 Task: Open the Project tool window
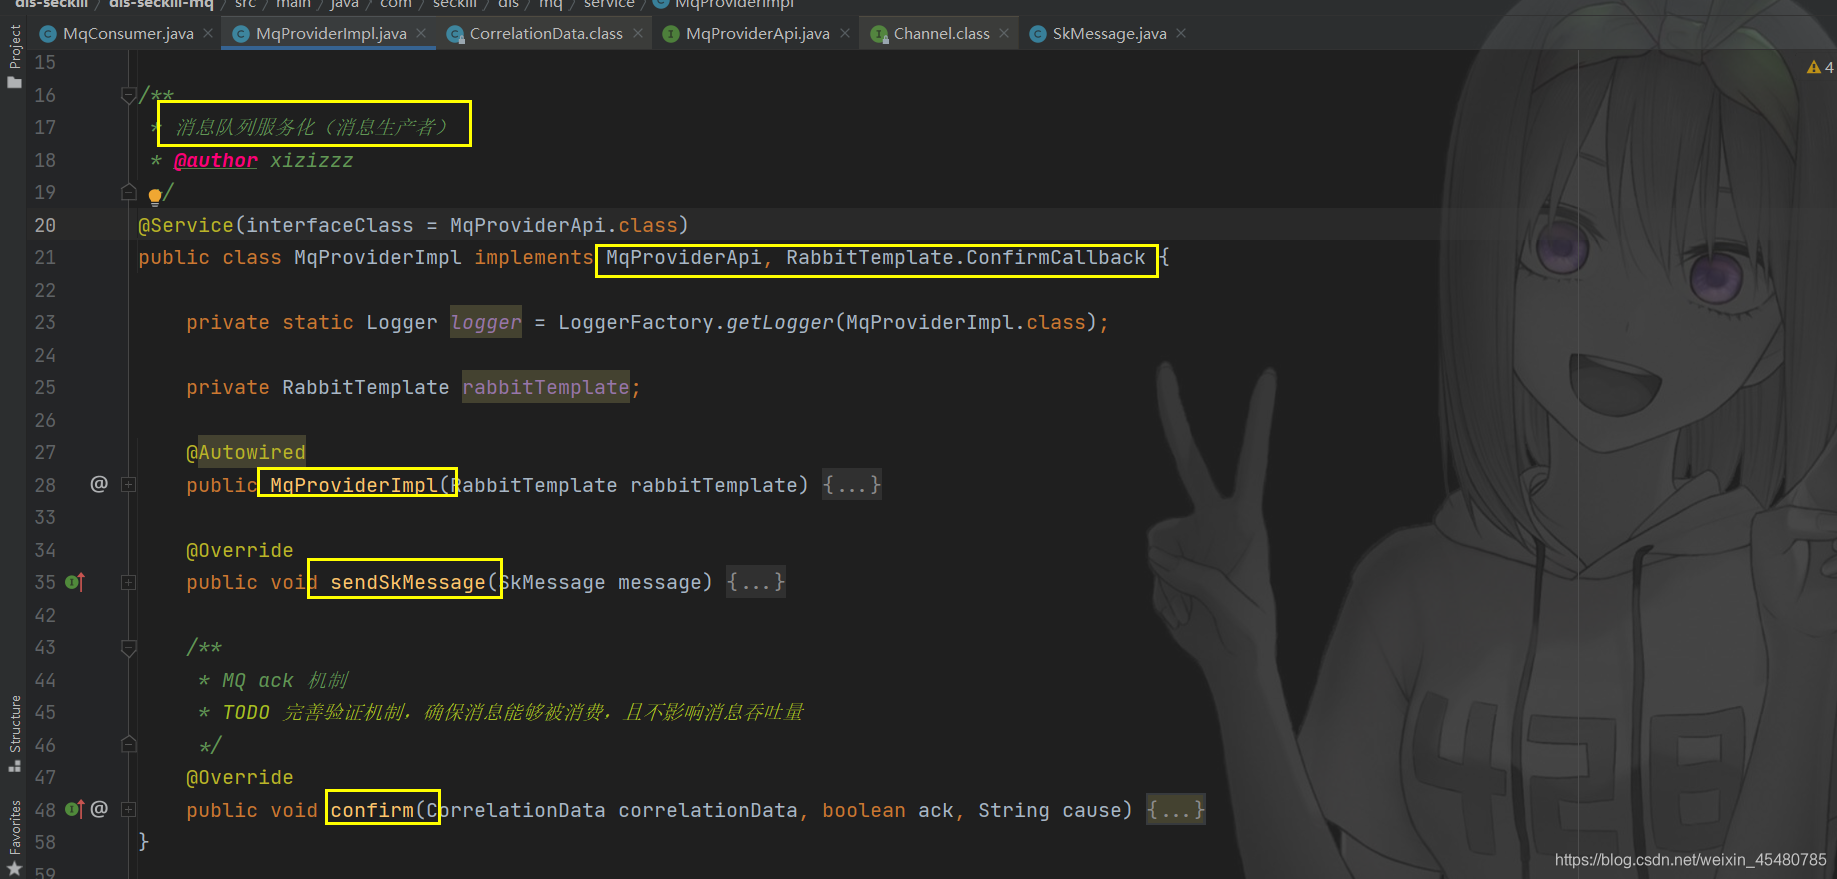(x=14, y=57)
